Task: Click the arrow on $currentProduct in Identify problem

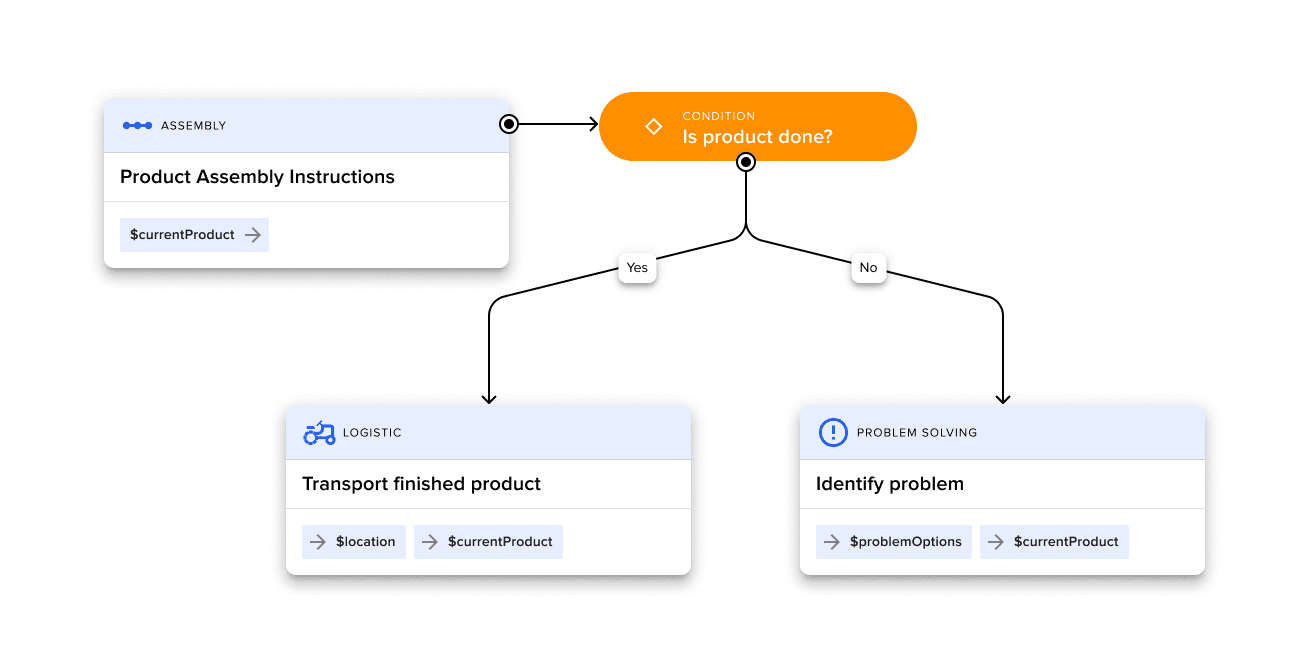Action: click(x=996, y=541)
